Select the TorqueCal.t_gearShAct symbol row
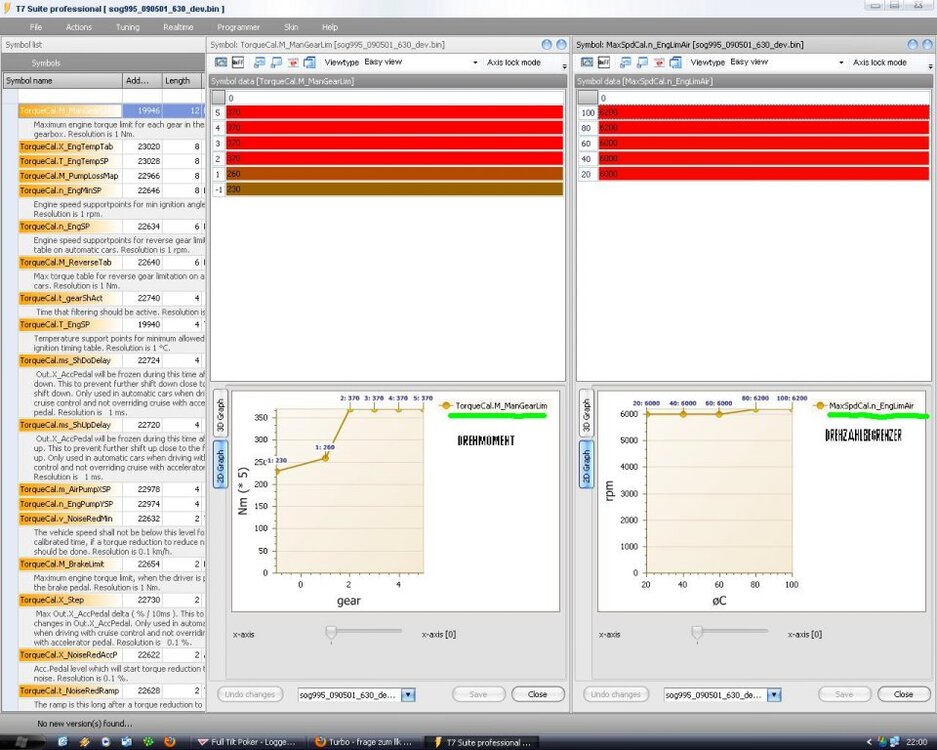The width and height of the screenshot is (937, 750). pos(111,298)
